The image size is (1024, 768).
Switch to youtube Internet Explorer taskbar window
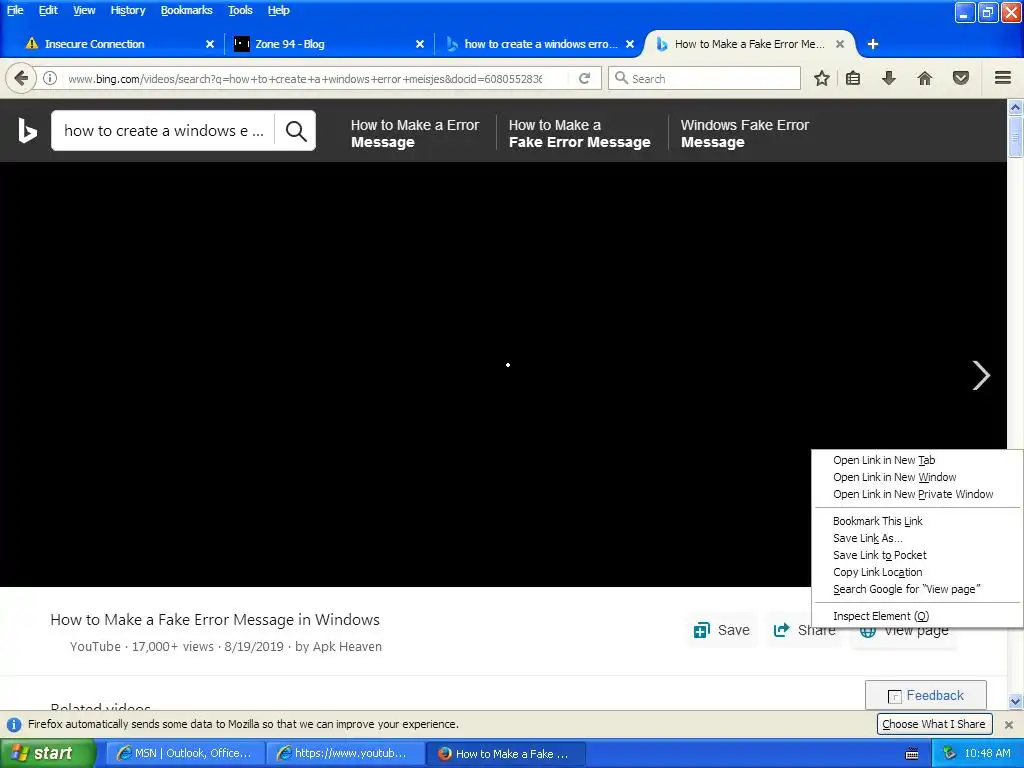tap(345, 754)
